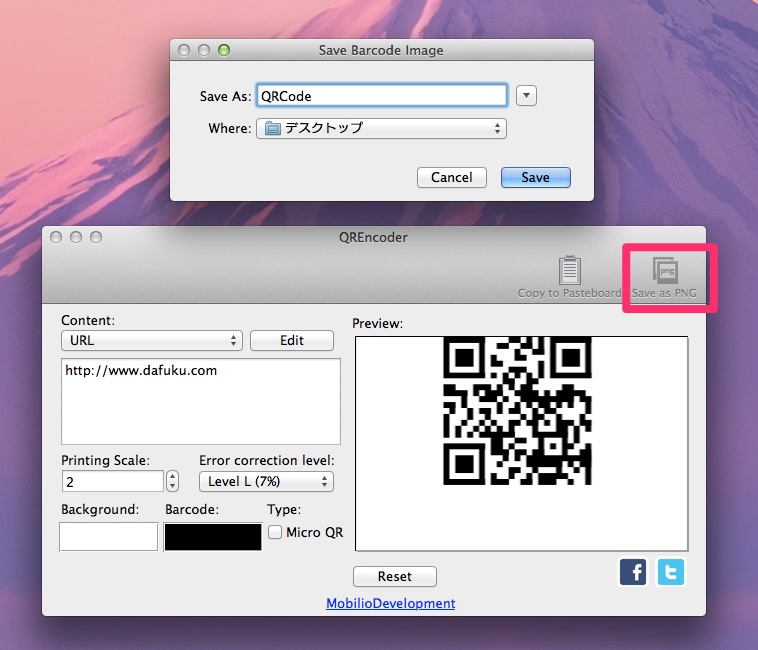Click the Edit button next to URL
Image resolution: width=758 pixels, height=650 pixels.
pos(292,340)
